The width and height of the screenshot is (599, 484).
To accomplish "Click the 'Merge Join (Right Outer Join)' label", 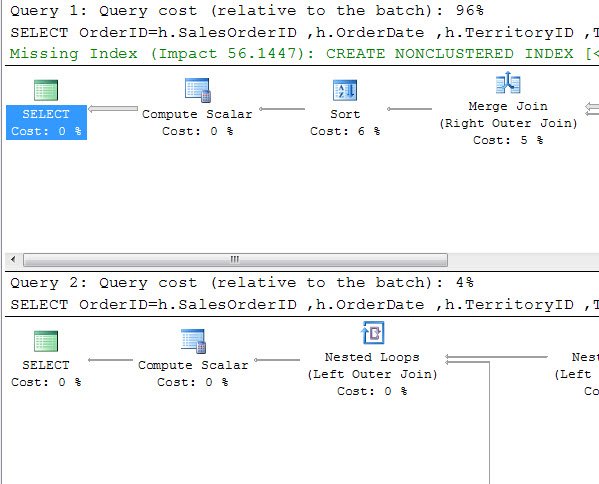I will pyautogui.click(x=508, y=115).
